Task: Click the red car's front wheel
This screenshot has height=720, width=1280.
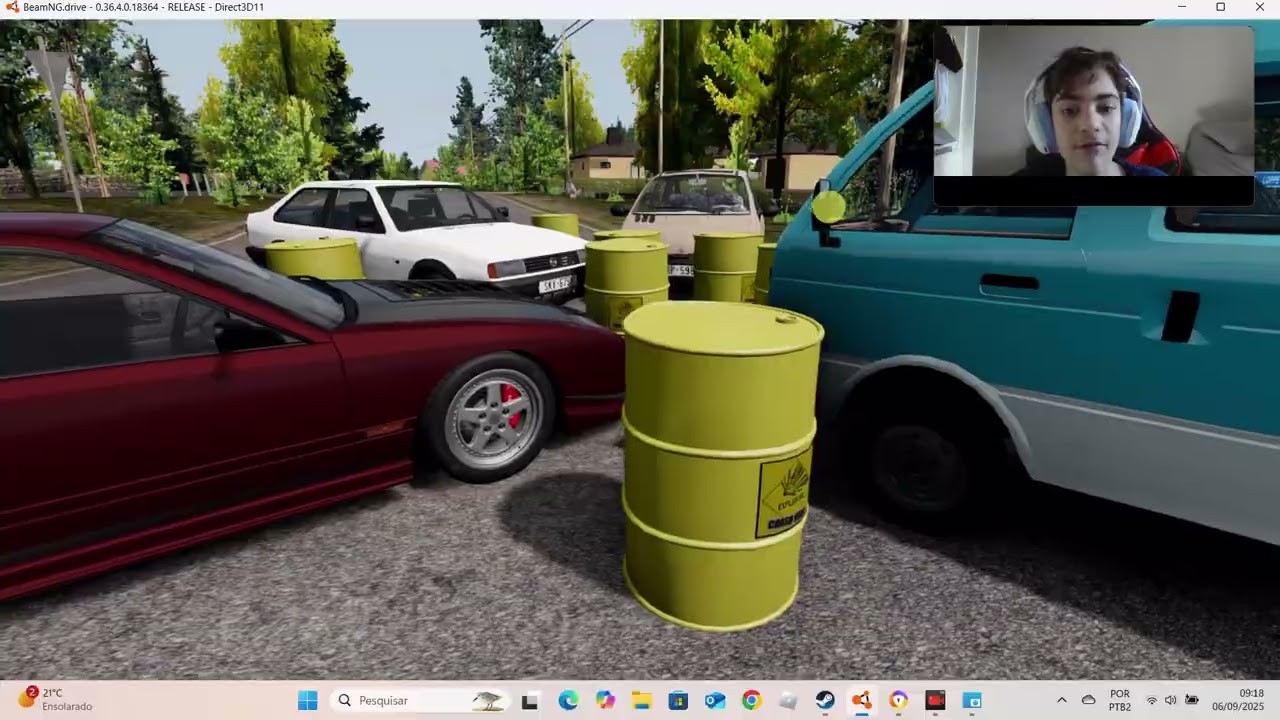Action: pos(490,418)
